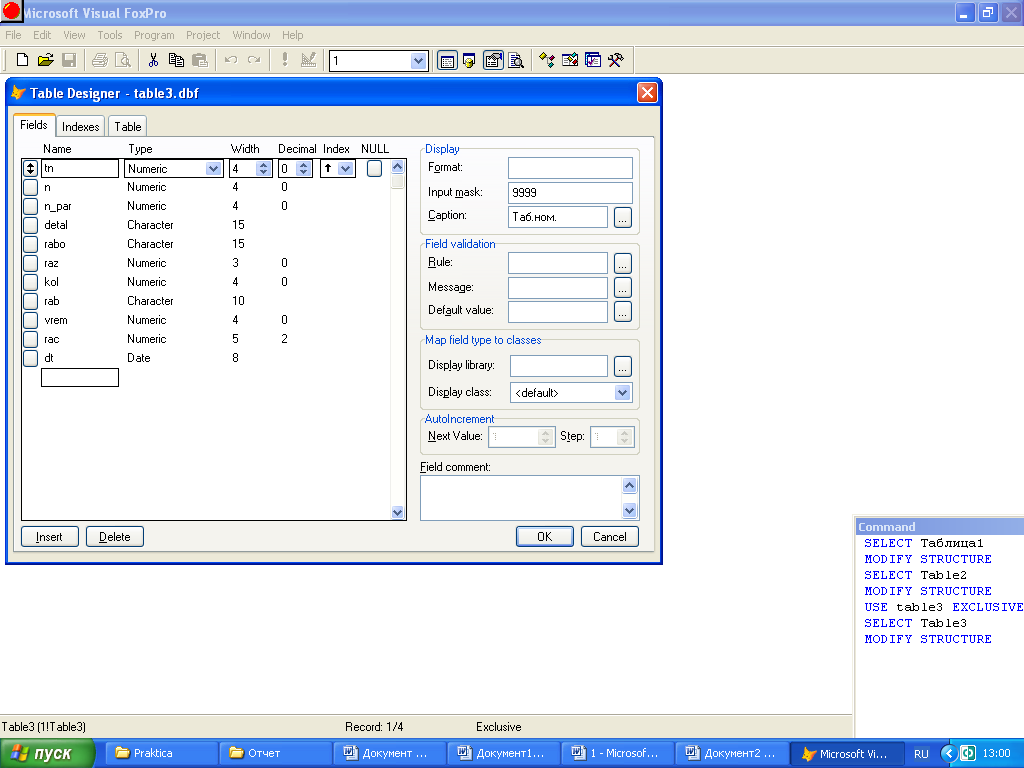Click the Class Browser toolbar icon
1024x768 pixels.
[x=547, y=61]
